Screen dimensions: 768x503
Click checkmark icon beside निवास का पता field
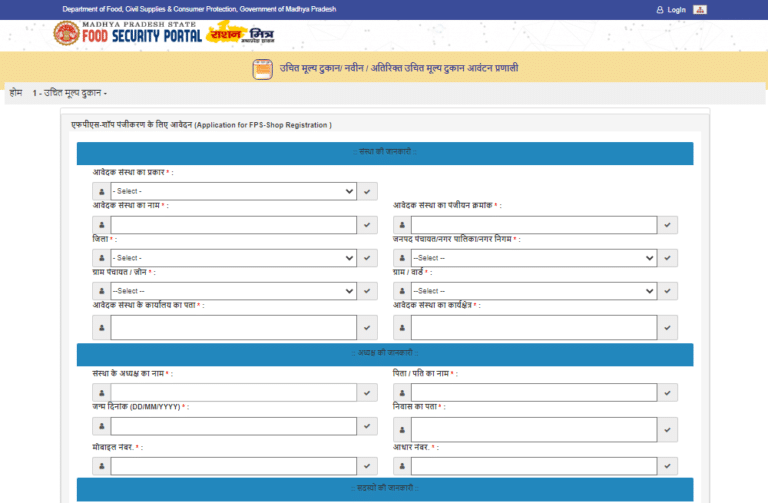pos(669,429)
